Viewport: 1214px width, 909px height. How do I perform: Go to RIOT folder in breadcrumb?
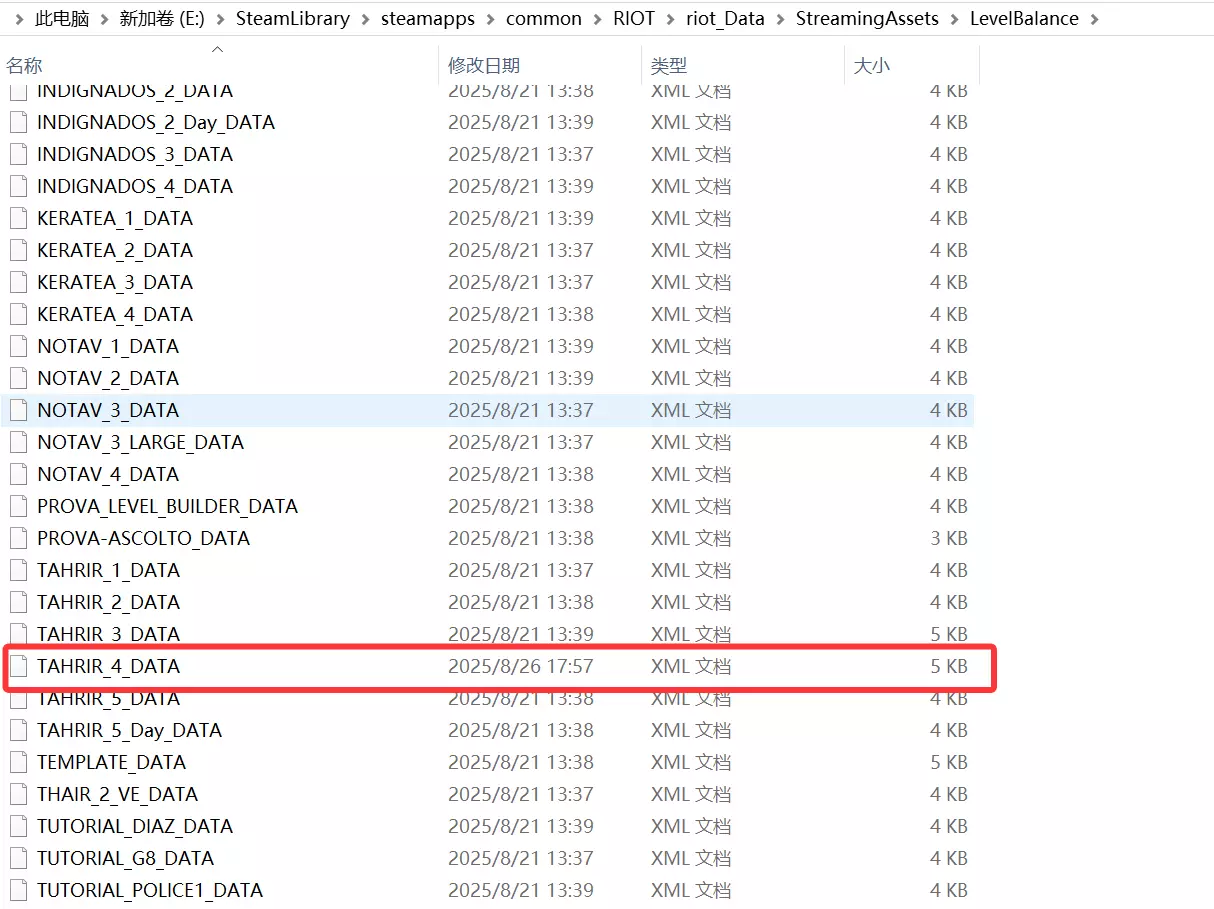[x=634, y=19]
